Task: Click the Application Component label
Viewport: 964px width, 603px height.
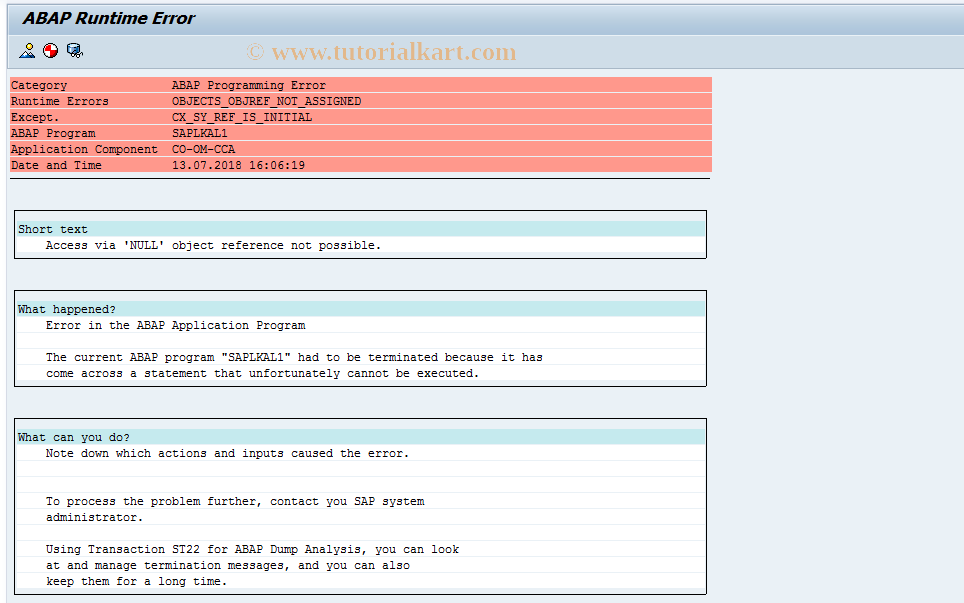Action: (x=84, y=149)
